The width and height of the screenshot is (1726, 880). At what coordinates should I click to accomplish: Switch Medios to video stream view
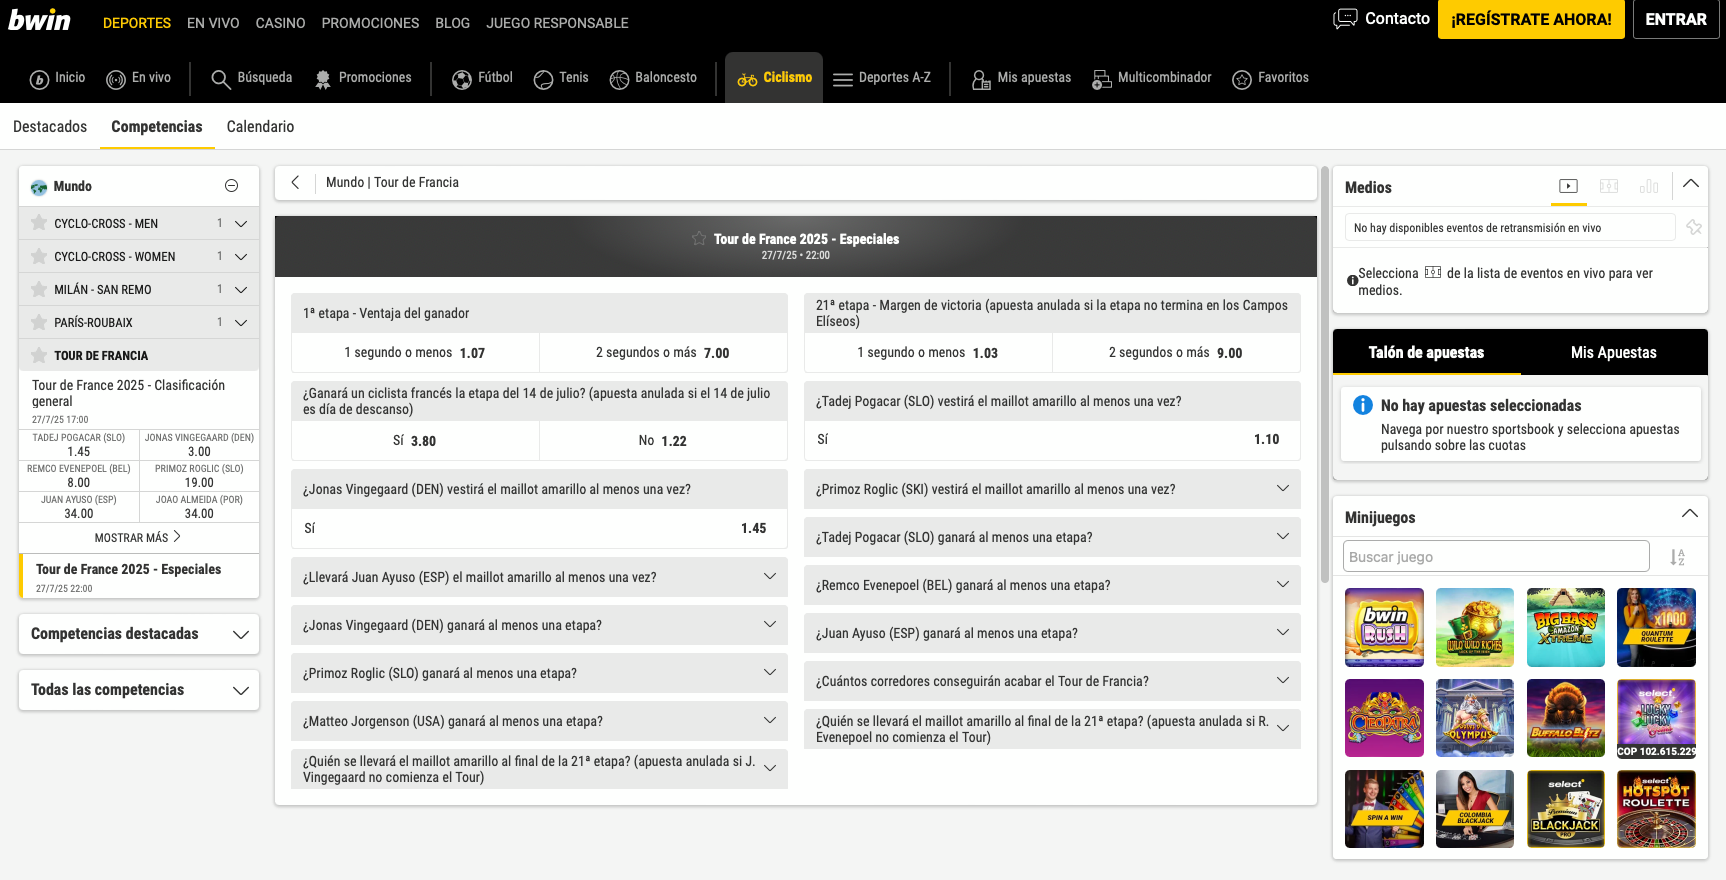(1568, 186)
